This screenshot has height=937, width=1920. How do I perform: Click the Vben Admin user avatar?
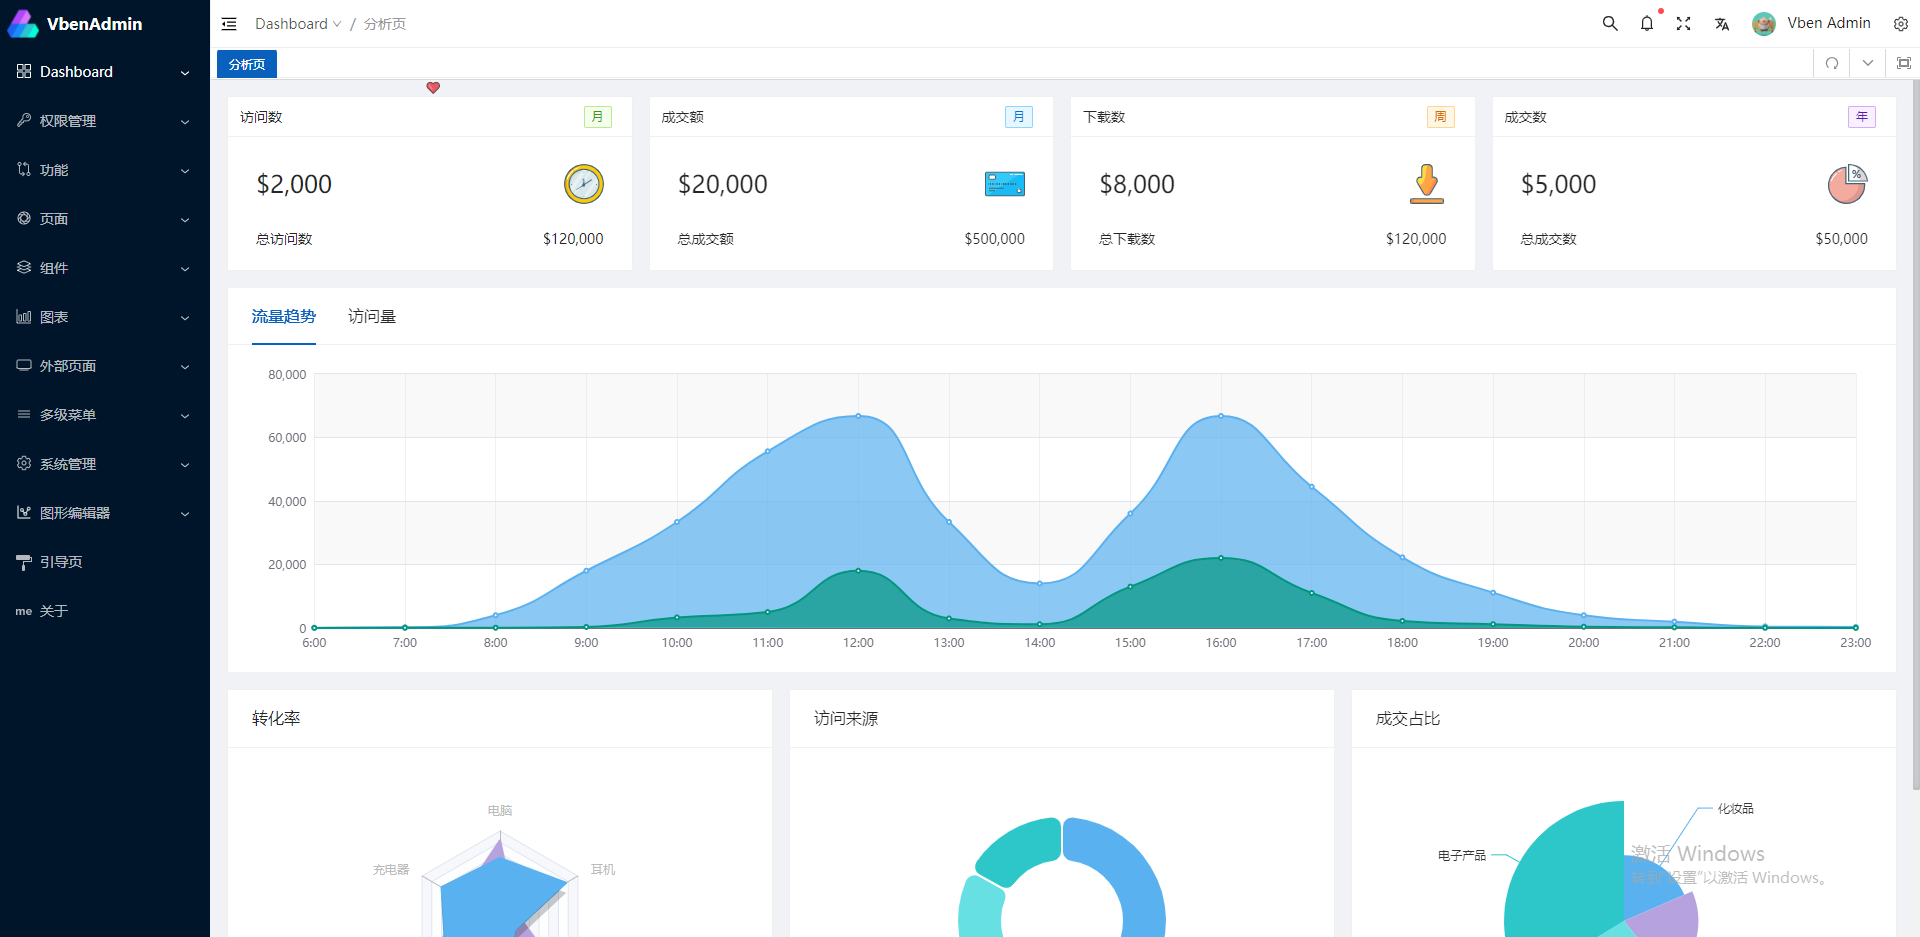point(1764,24)
